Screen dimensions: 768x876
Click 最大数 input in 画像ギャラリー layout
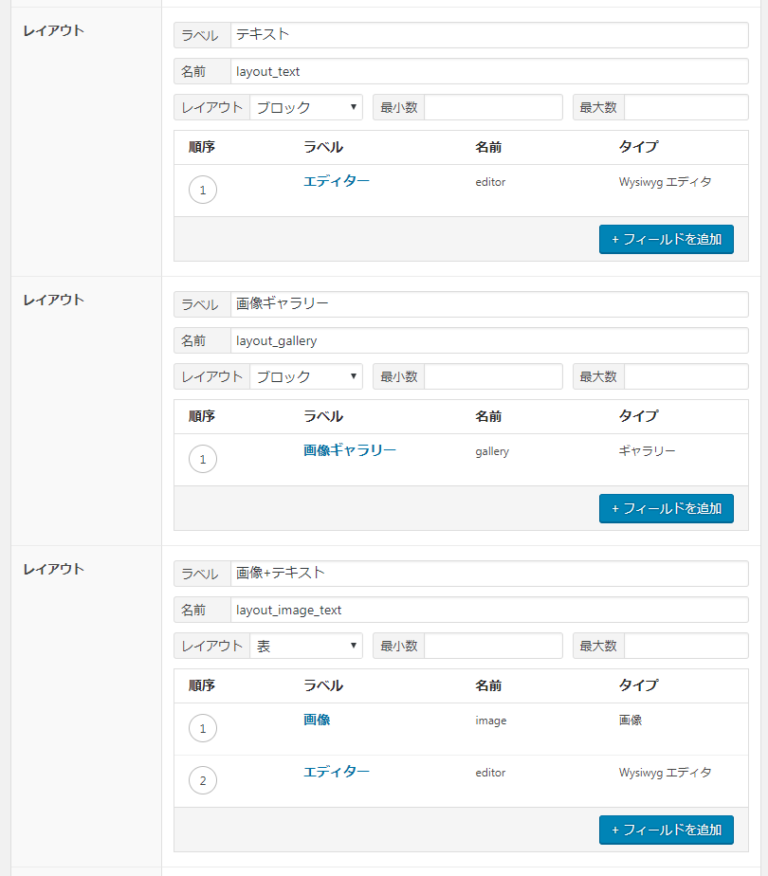point(685,377)
